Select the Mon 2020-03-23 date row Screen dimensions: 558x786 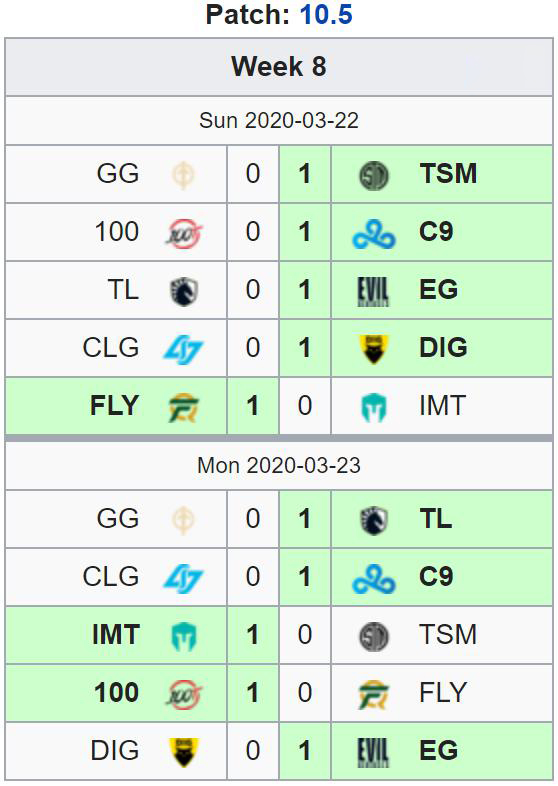[x=279, y=466]
